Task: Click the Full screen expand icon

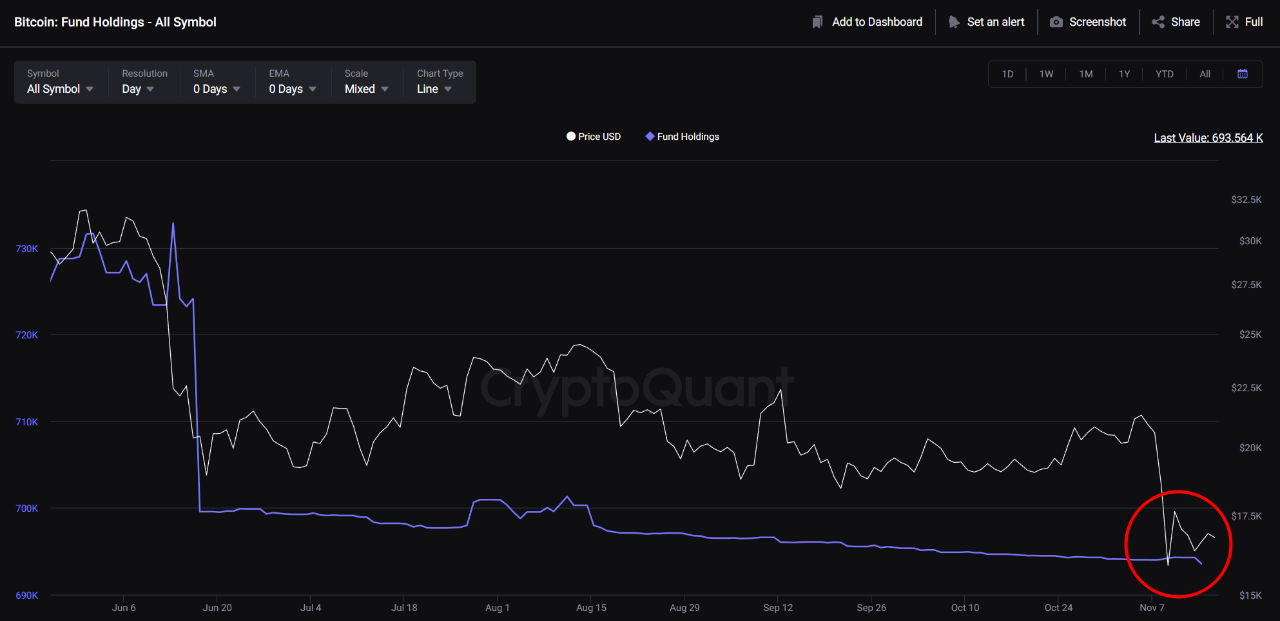Action: coord(1232,22)
